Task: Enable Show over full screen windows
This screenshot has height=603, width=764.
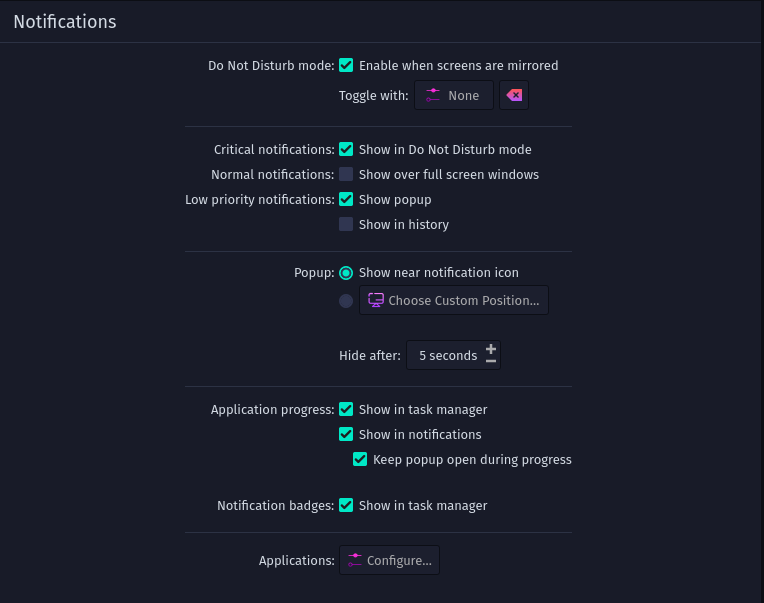Action: [x=346, y=174]
